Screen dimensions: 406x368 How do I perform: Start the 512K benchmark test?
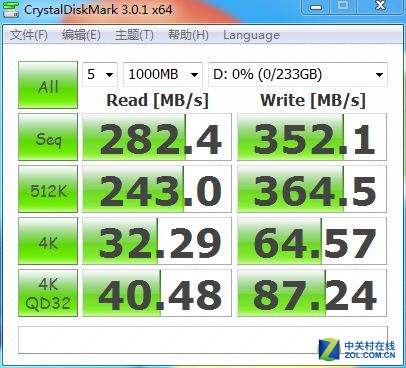pyautogui.click(x=48, y=189)
